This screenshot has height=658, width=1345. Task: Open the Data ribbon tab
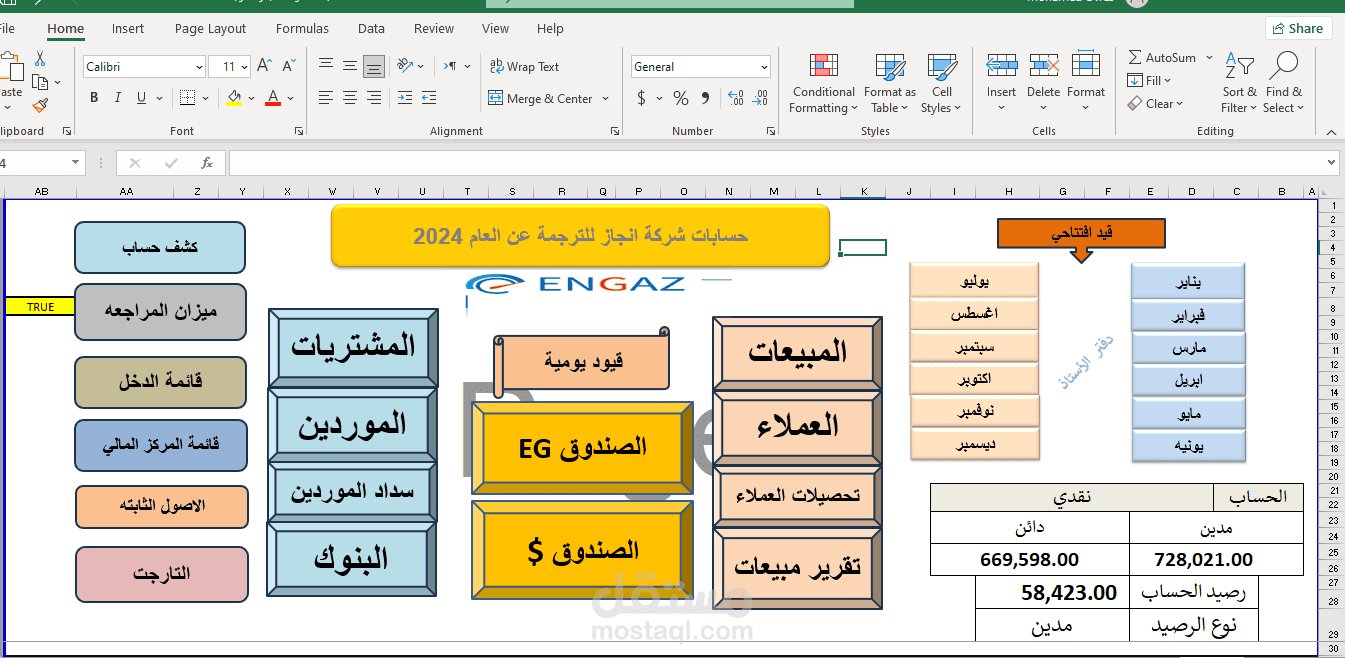coord(371,29)
